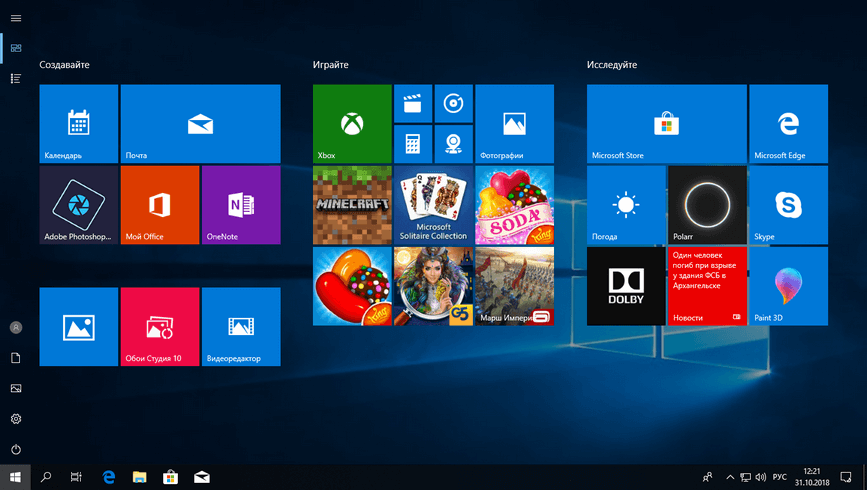The width and height of the screenshot is (867, 490).
Task: Launch the Polarr tile
Action: (707, 205)
